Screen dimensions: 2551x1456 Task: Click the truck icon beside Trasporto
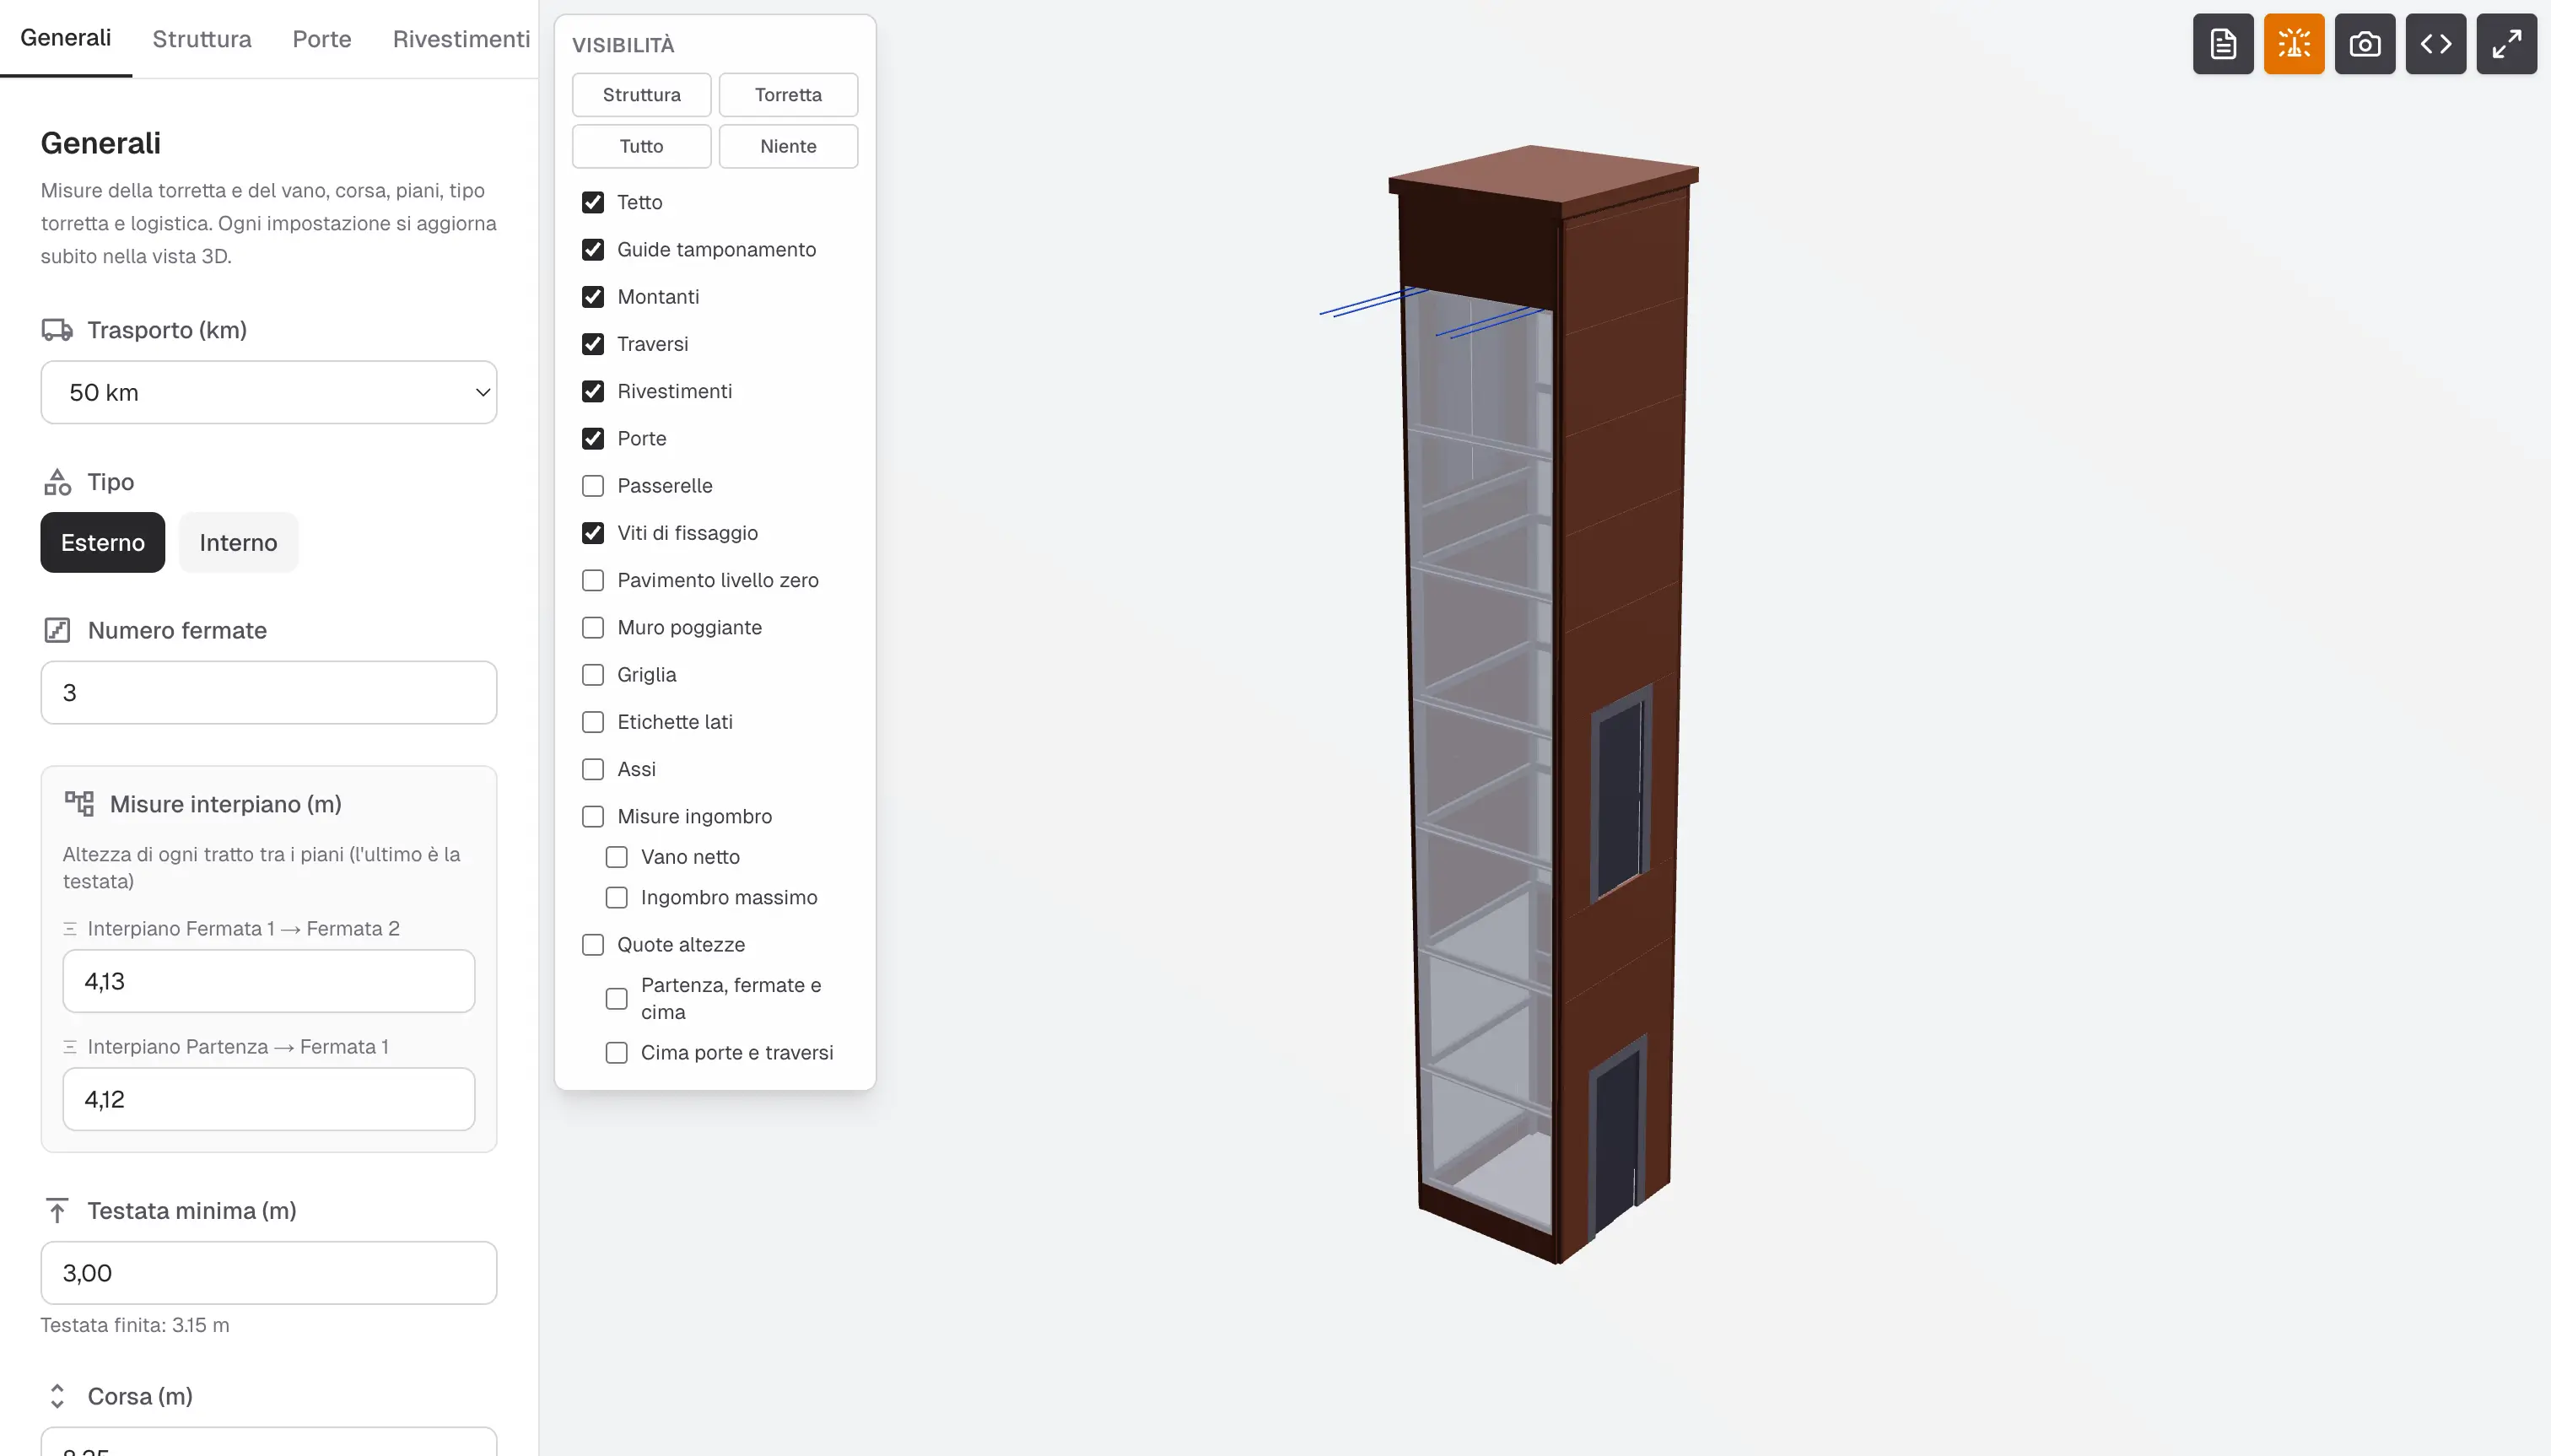[57, 330]
